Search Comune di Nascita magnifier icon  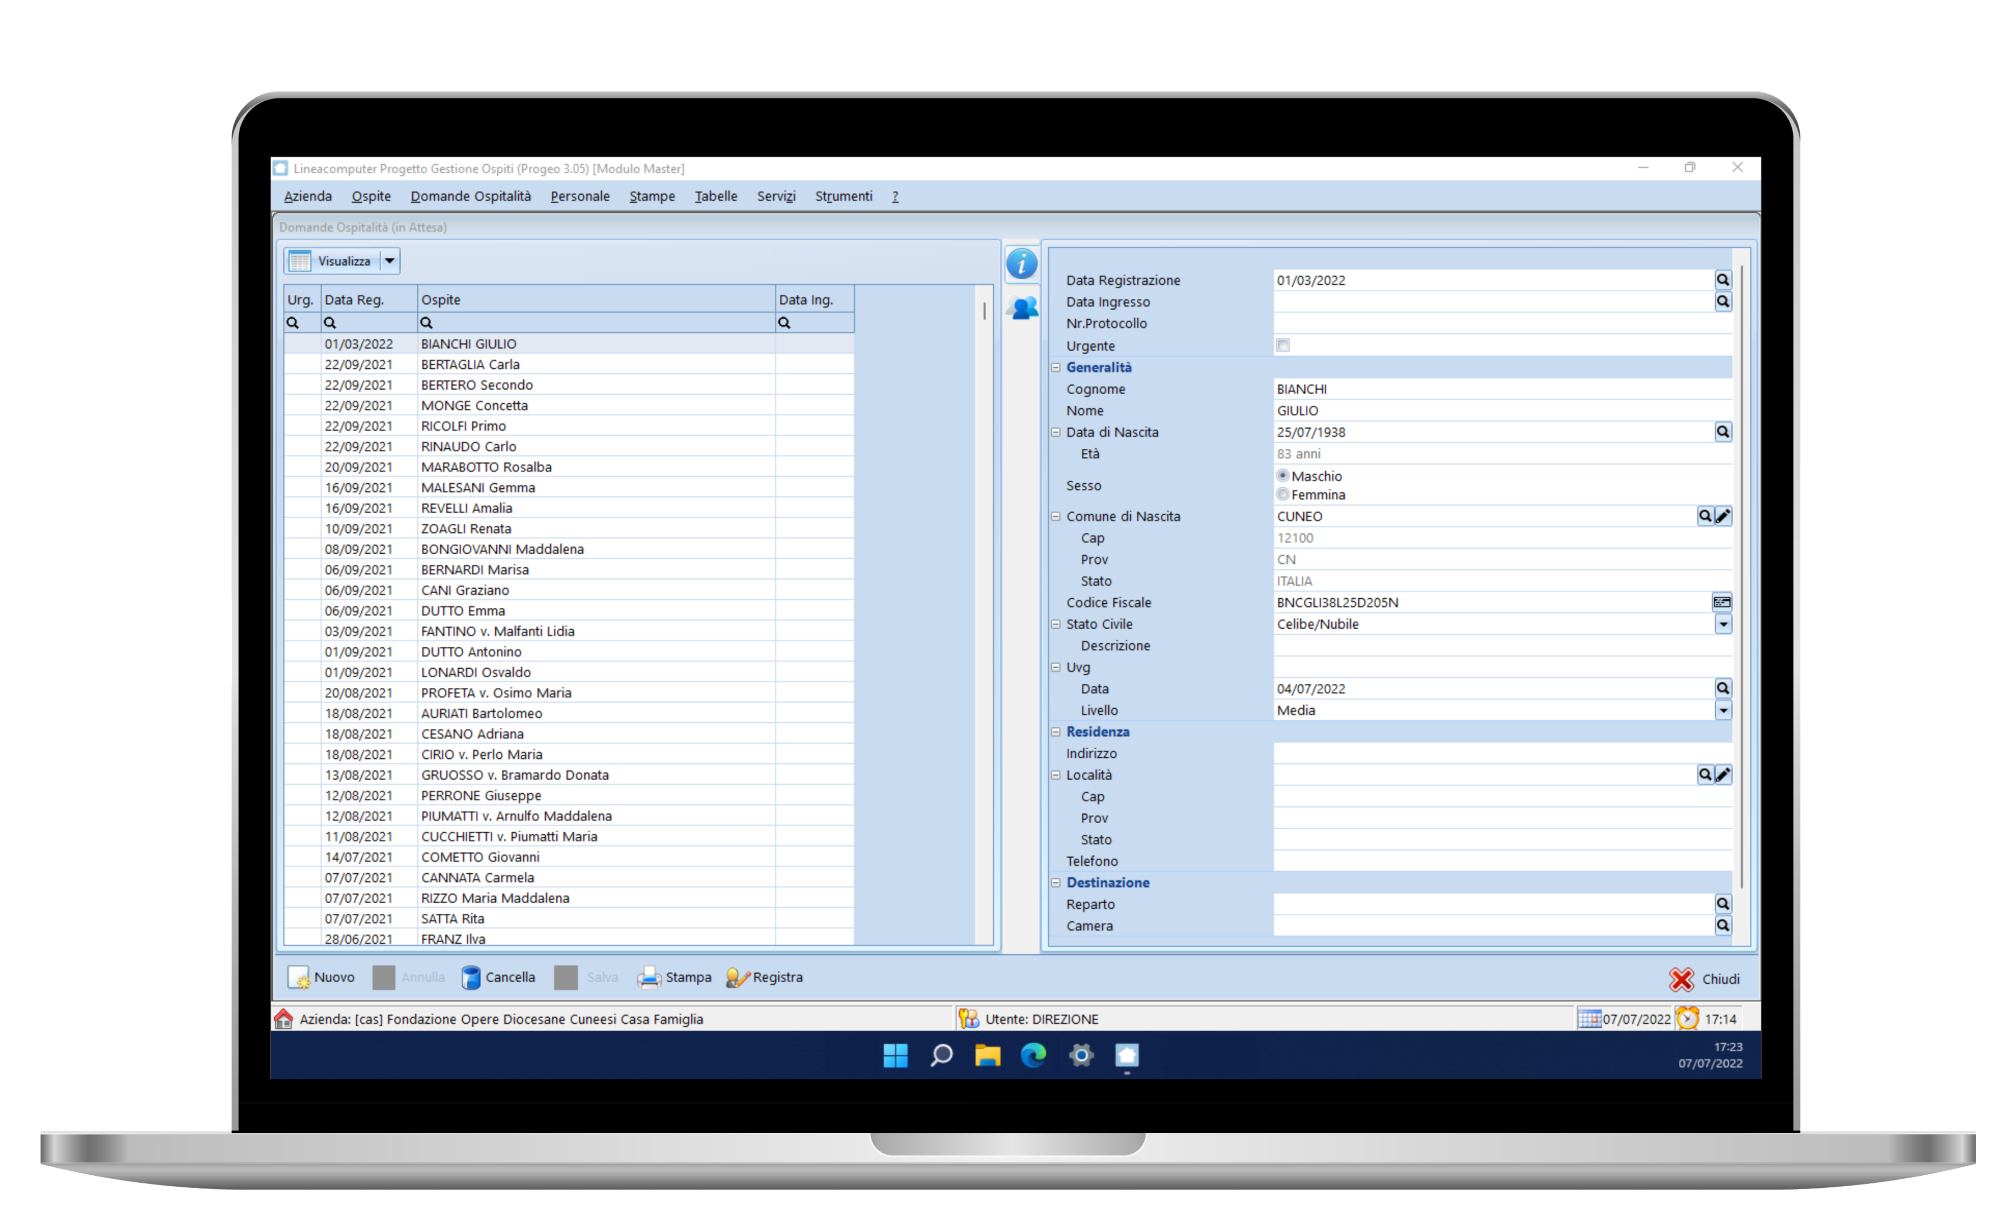[1705, 516]
